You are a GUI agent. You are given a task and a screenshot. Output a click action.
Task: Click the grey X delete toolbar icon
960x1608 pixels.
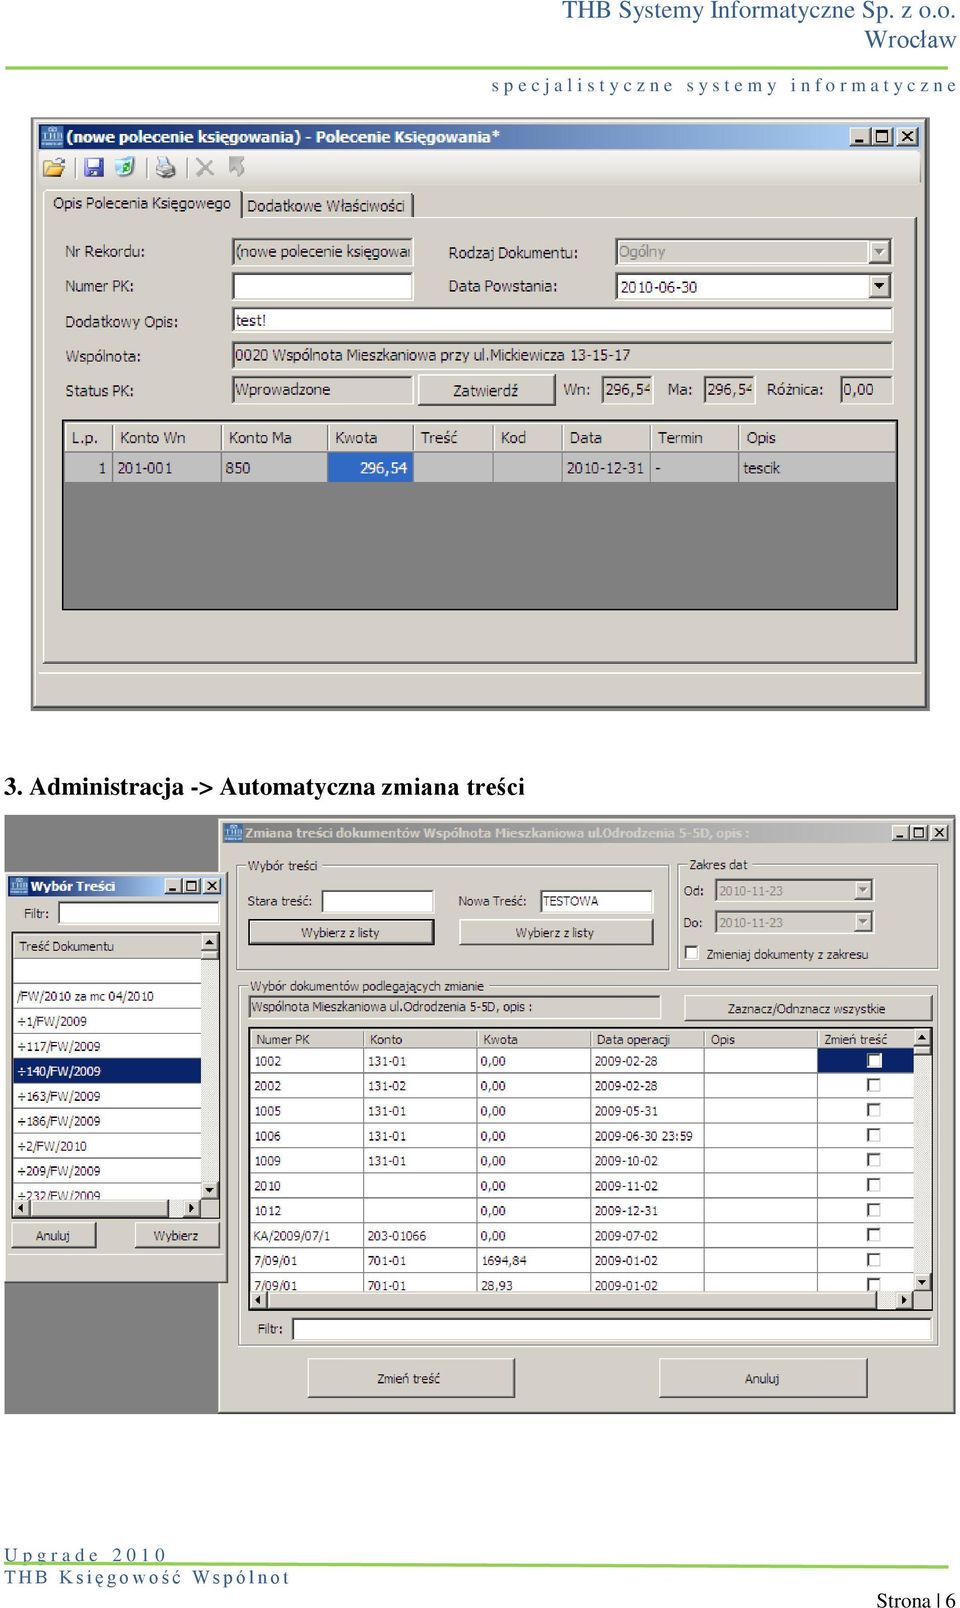[204, 168]
